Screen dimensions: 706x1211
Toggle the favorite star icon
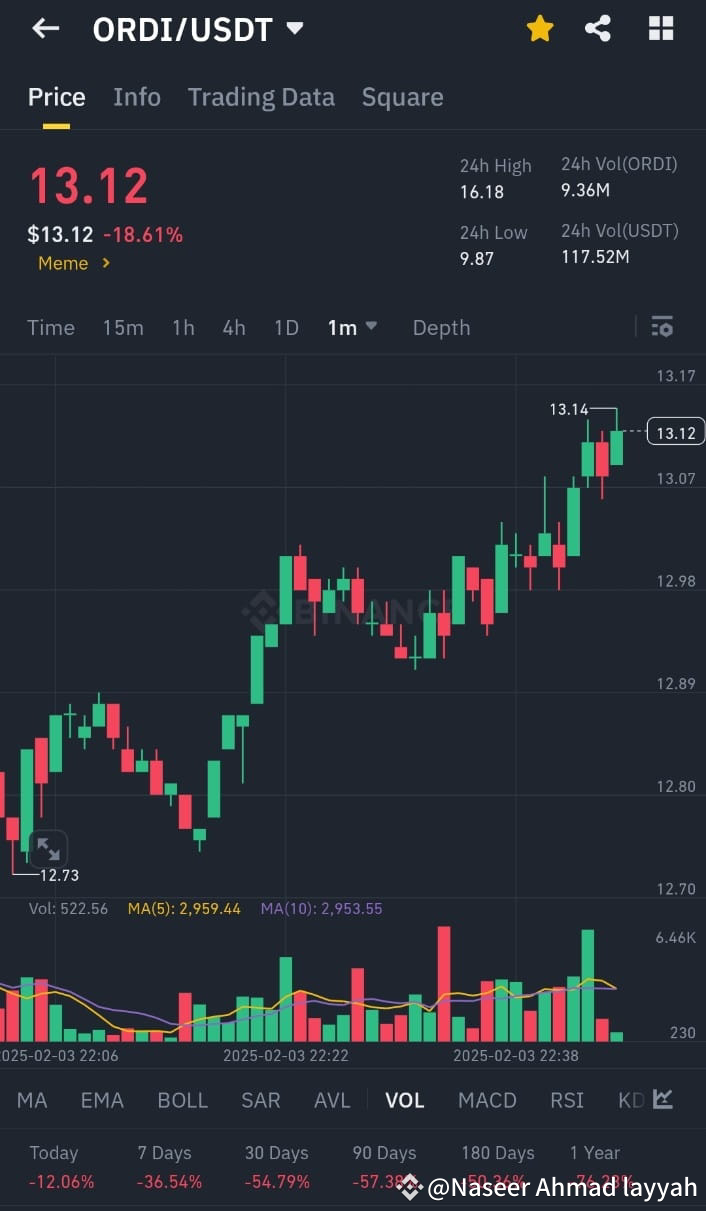pos(540,28)
